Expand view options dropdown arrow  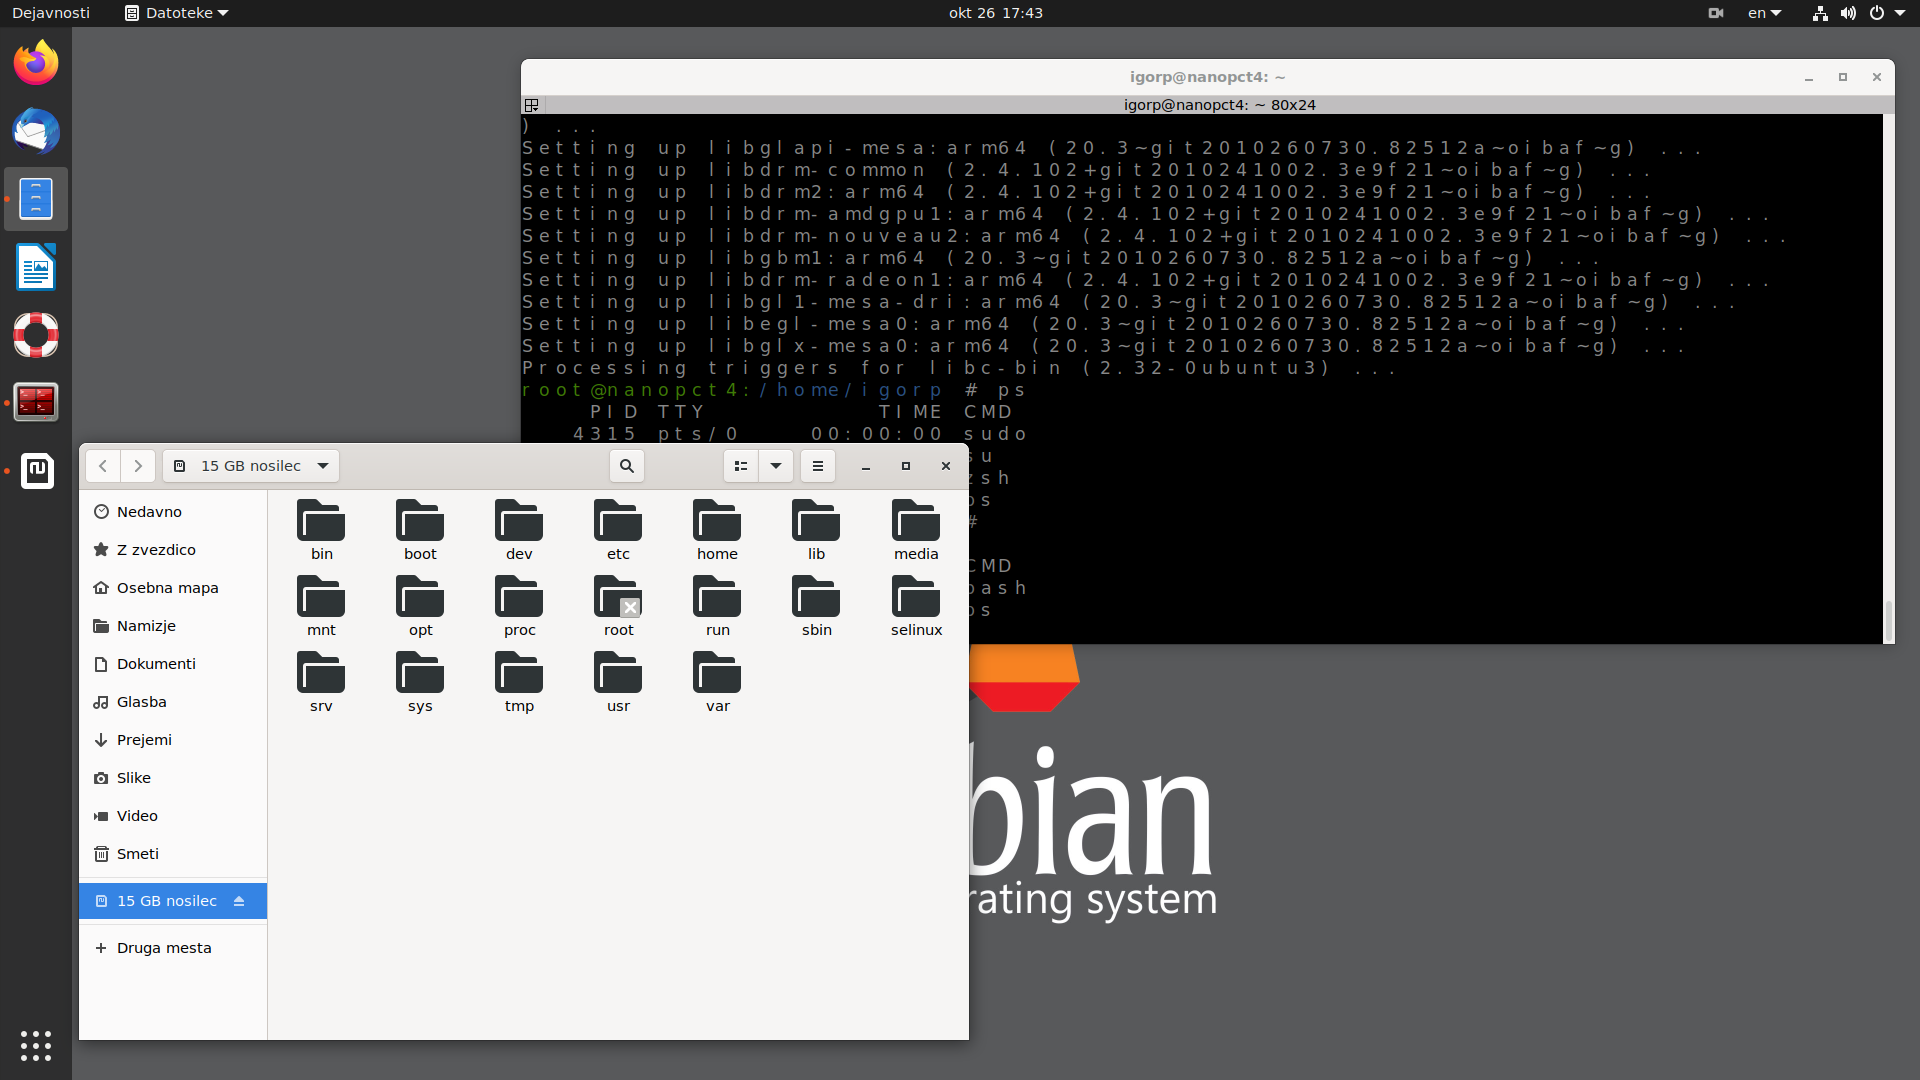pos(776,466)
